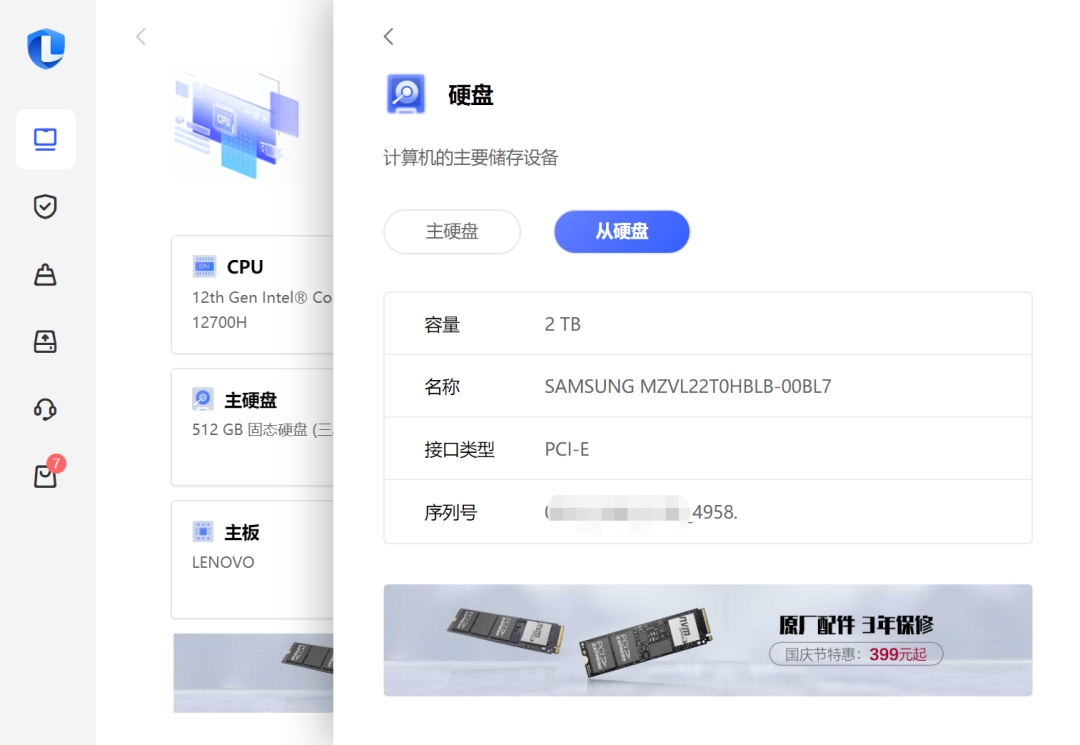Screen dimensions: 1080x745
Task: Click the CPU chip icon in the CPU card
Action: coord(204,266)
